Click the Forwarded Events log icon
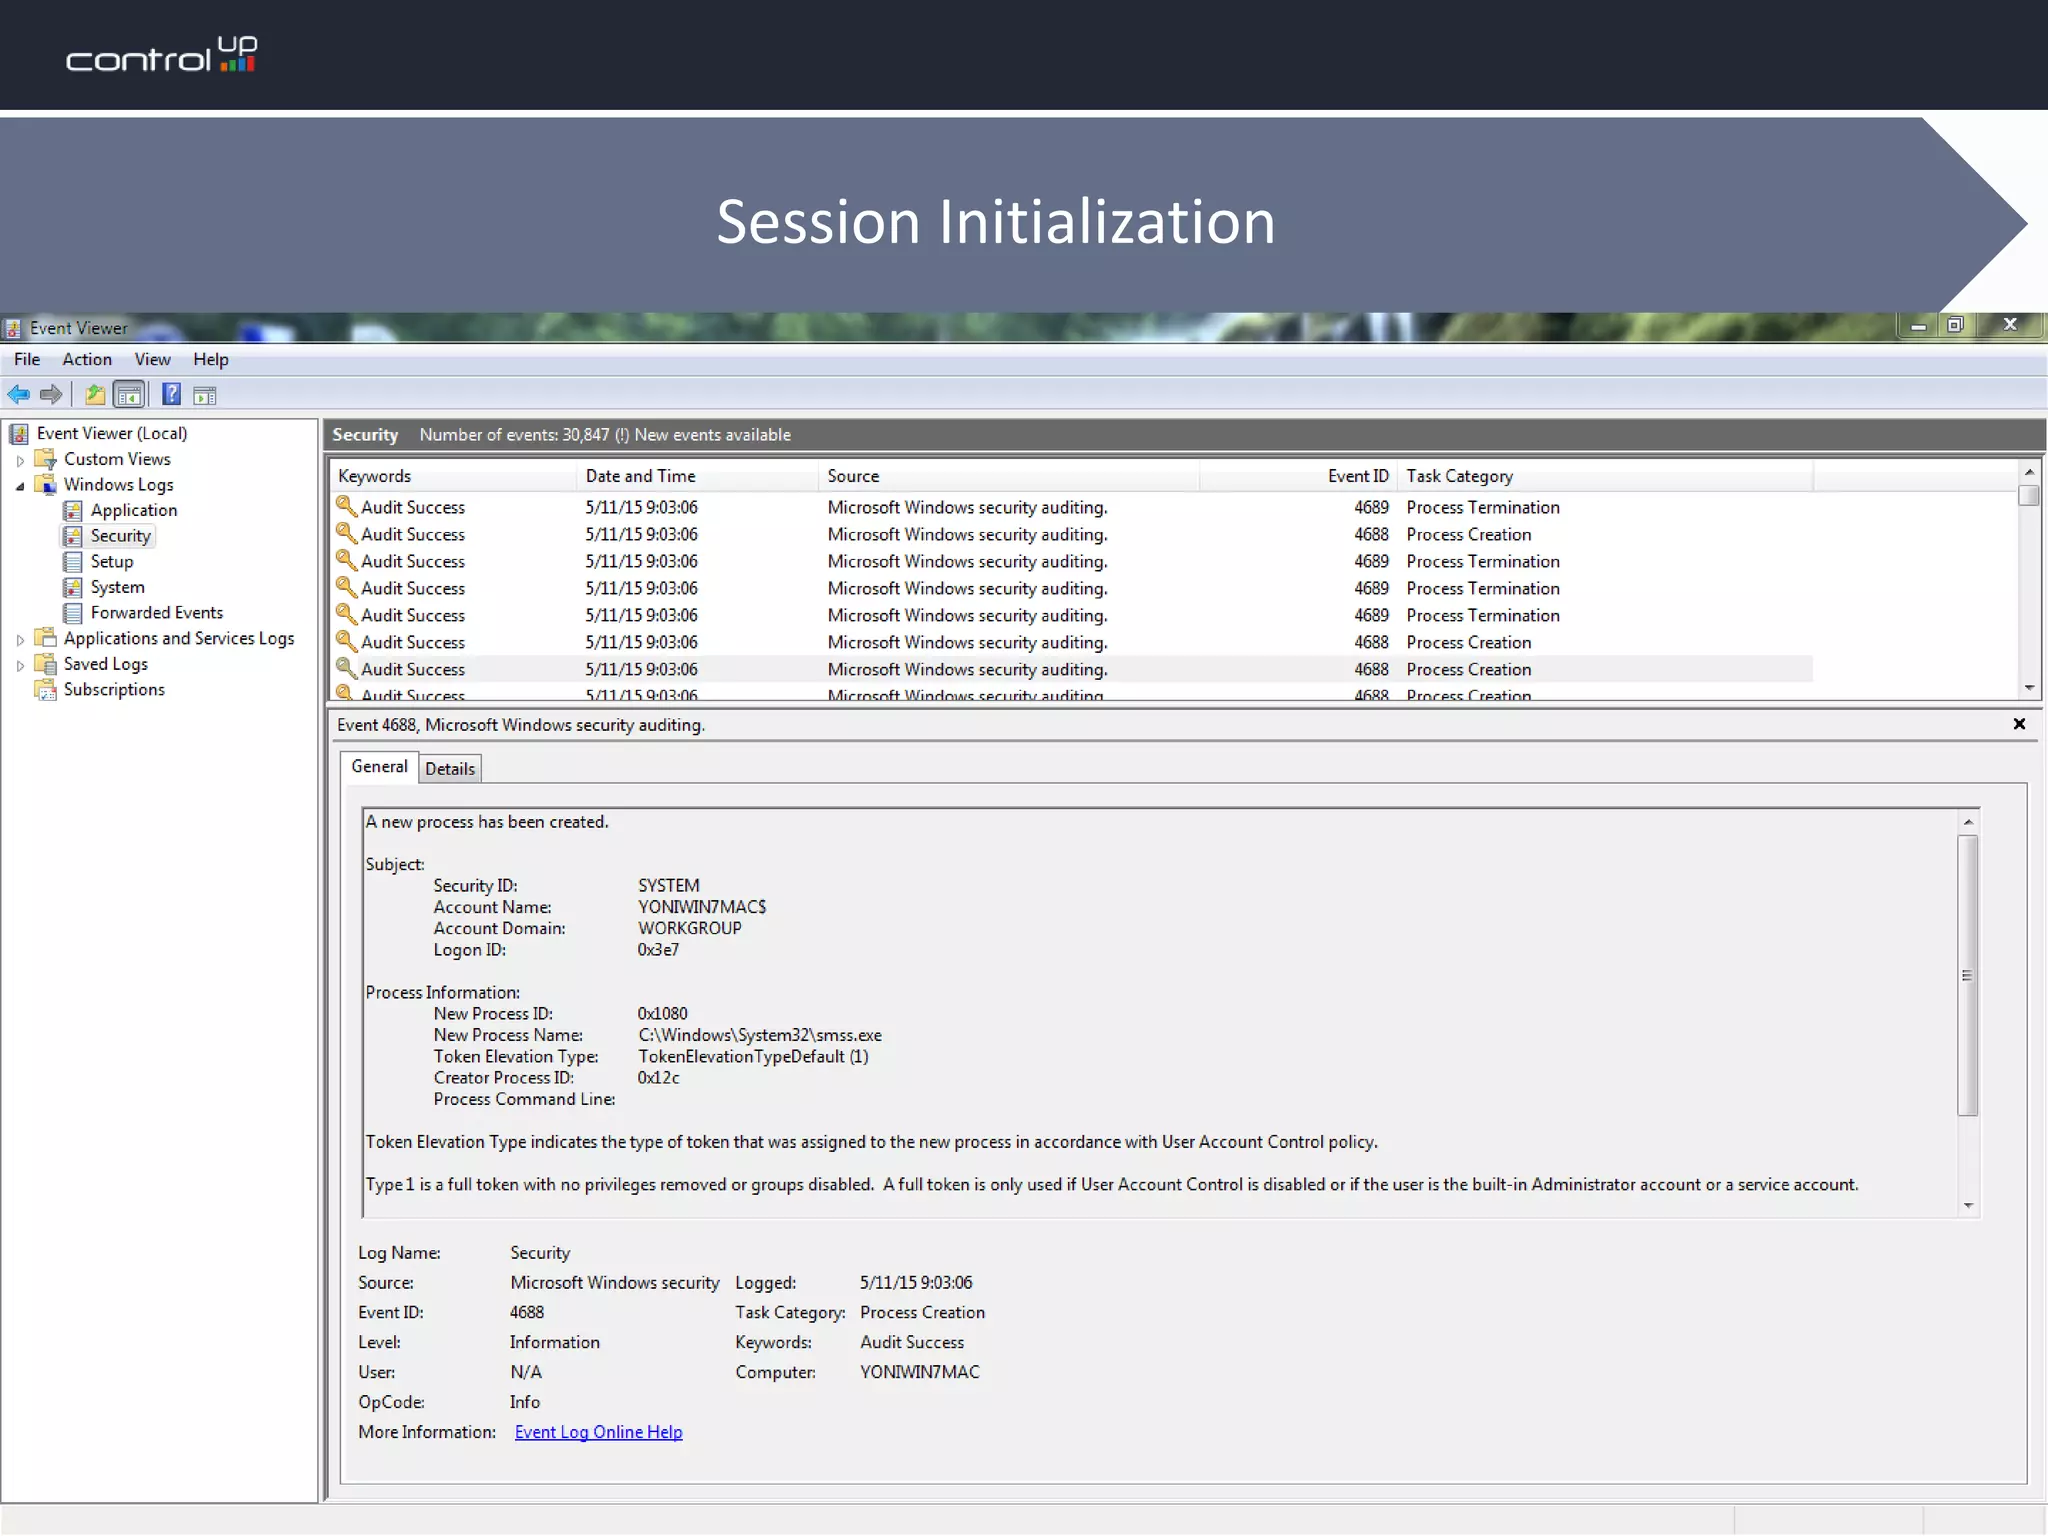The image size is (2048, 1536). [x=73, y=613]
